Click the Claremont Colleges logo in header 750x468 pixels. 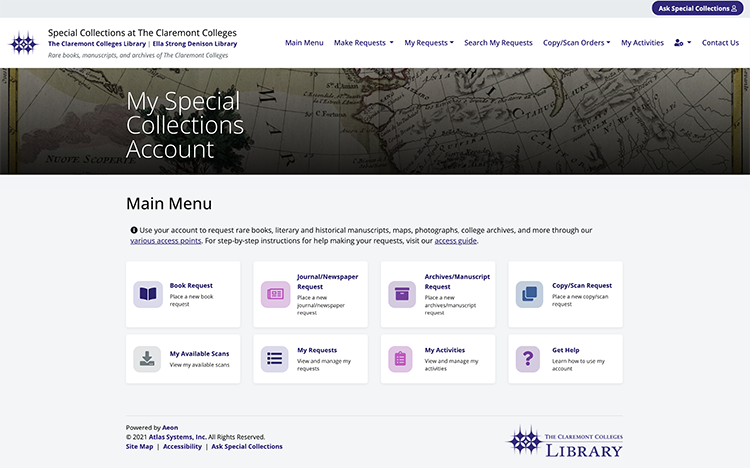click(23, 43)
